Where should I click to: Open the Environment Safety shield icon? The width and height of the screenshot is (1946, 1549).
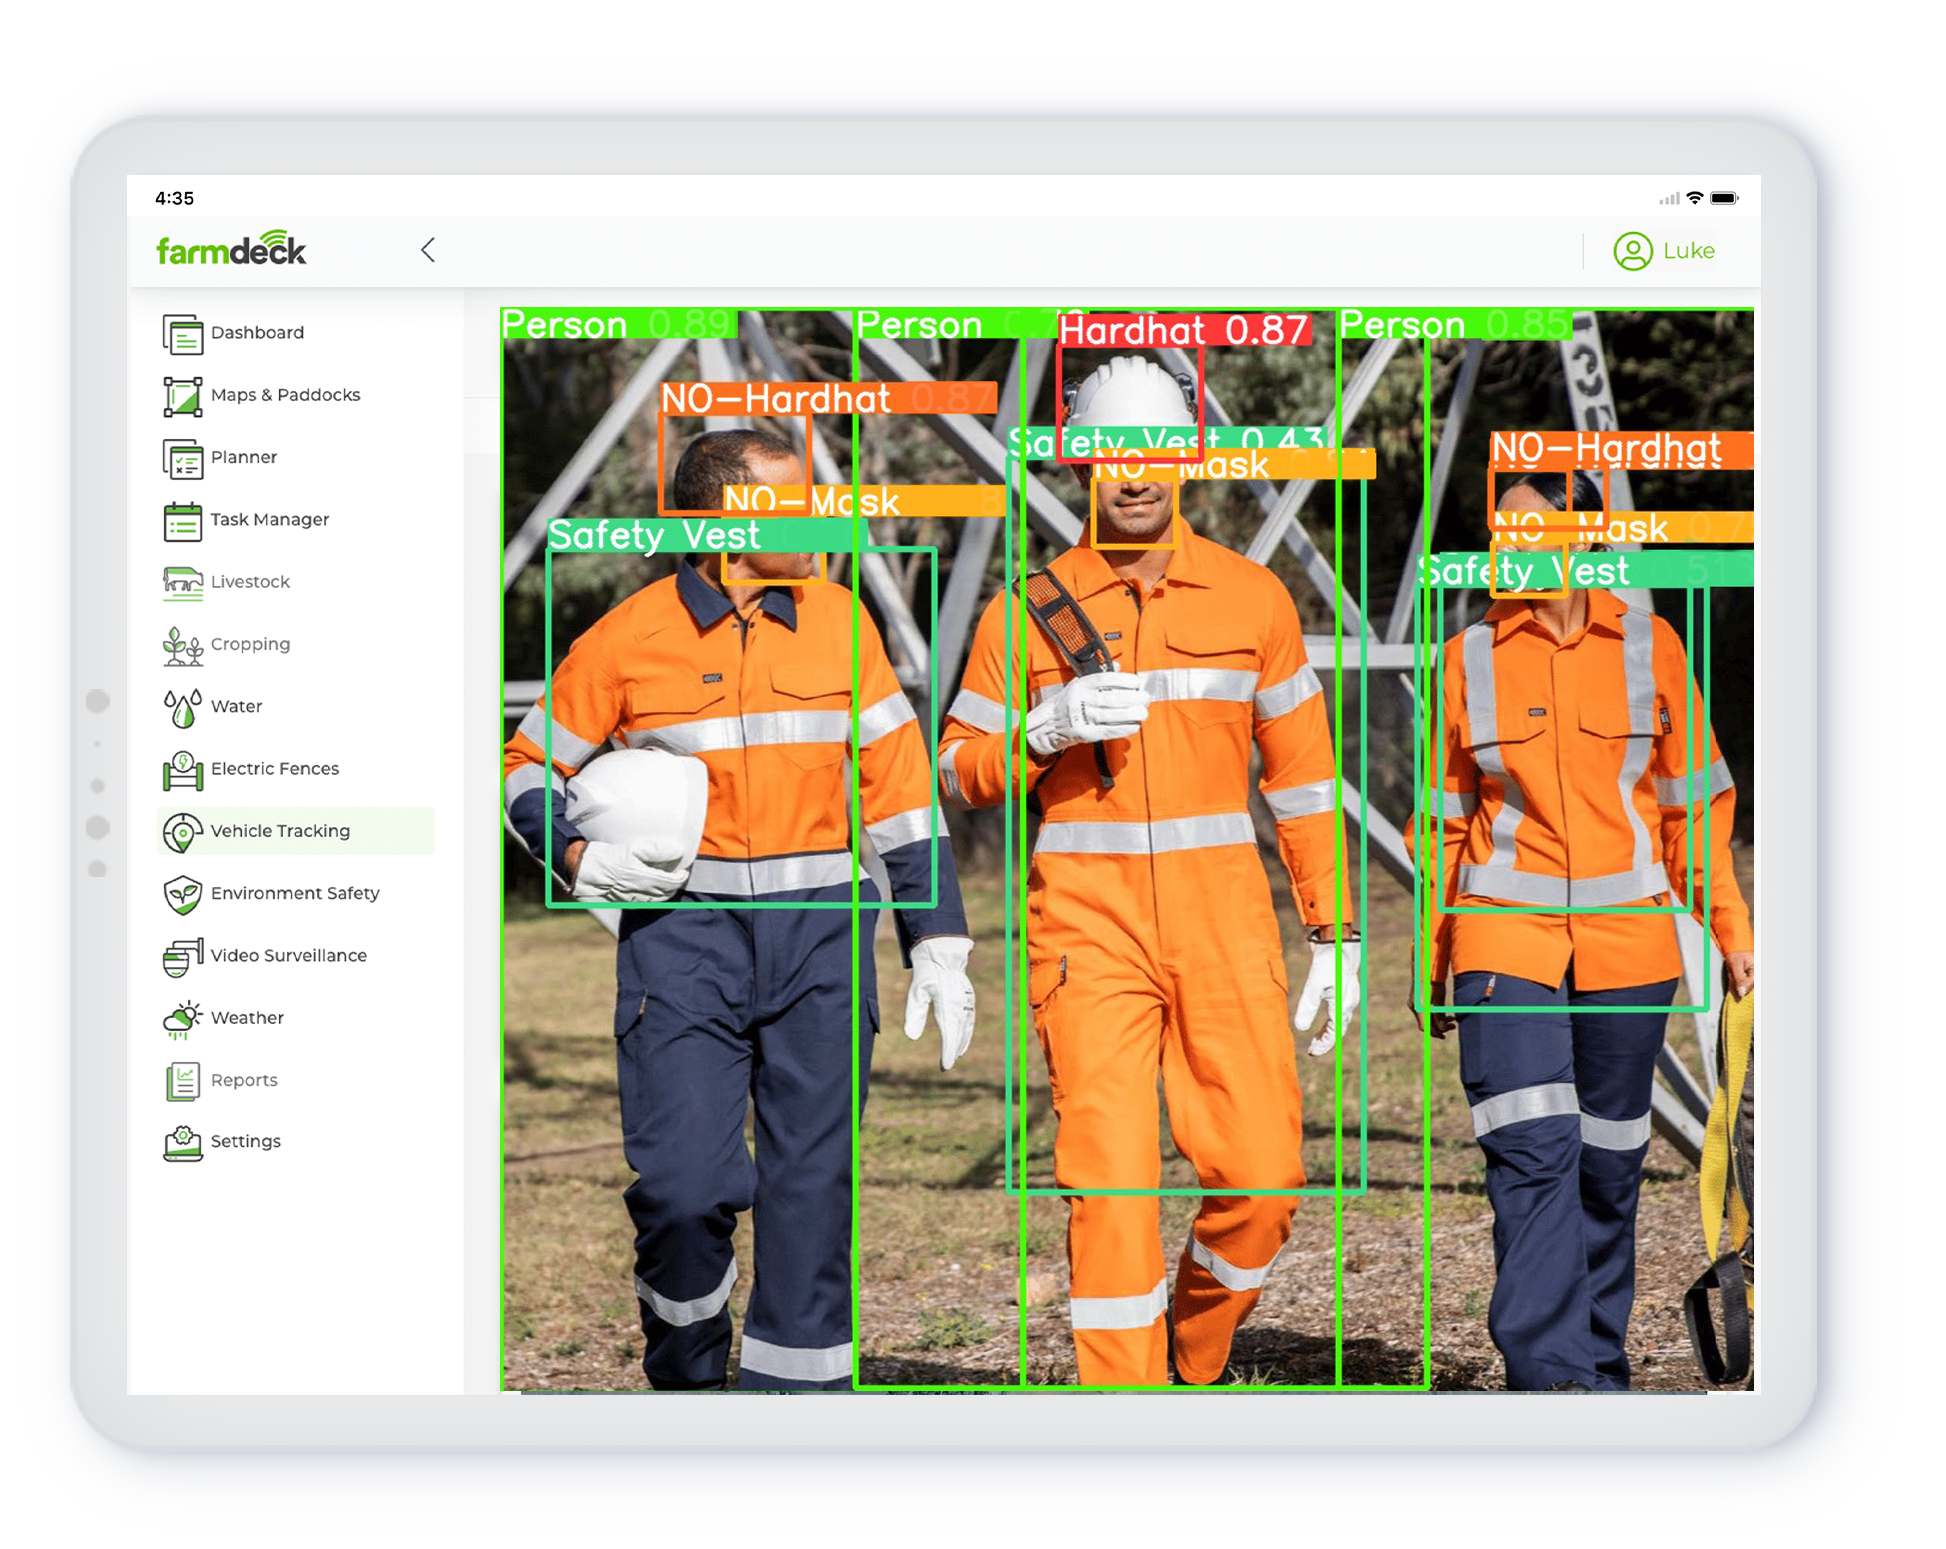[181, 893]
